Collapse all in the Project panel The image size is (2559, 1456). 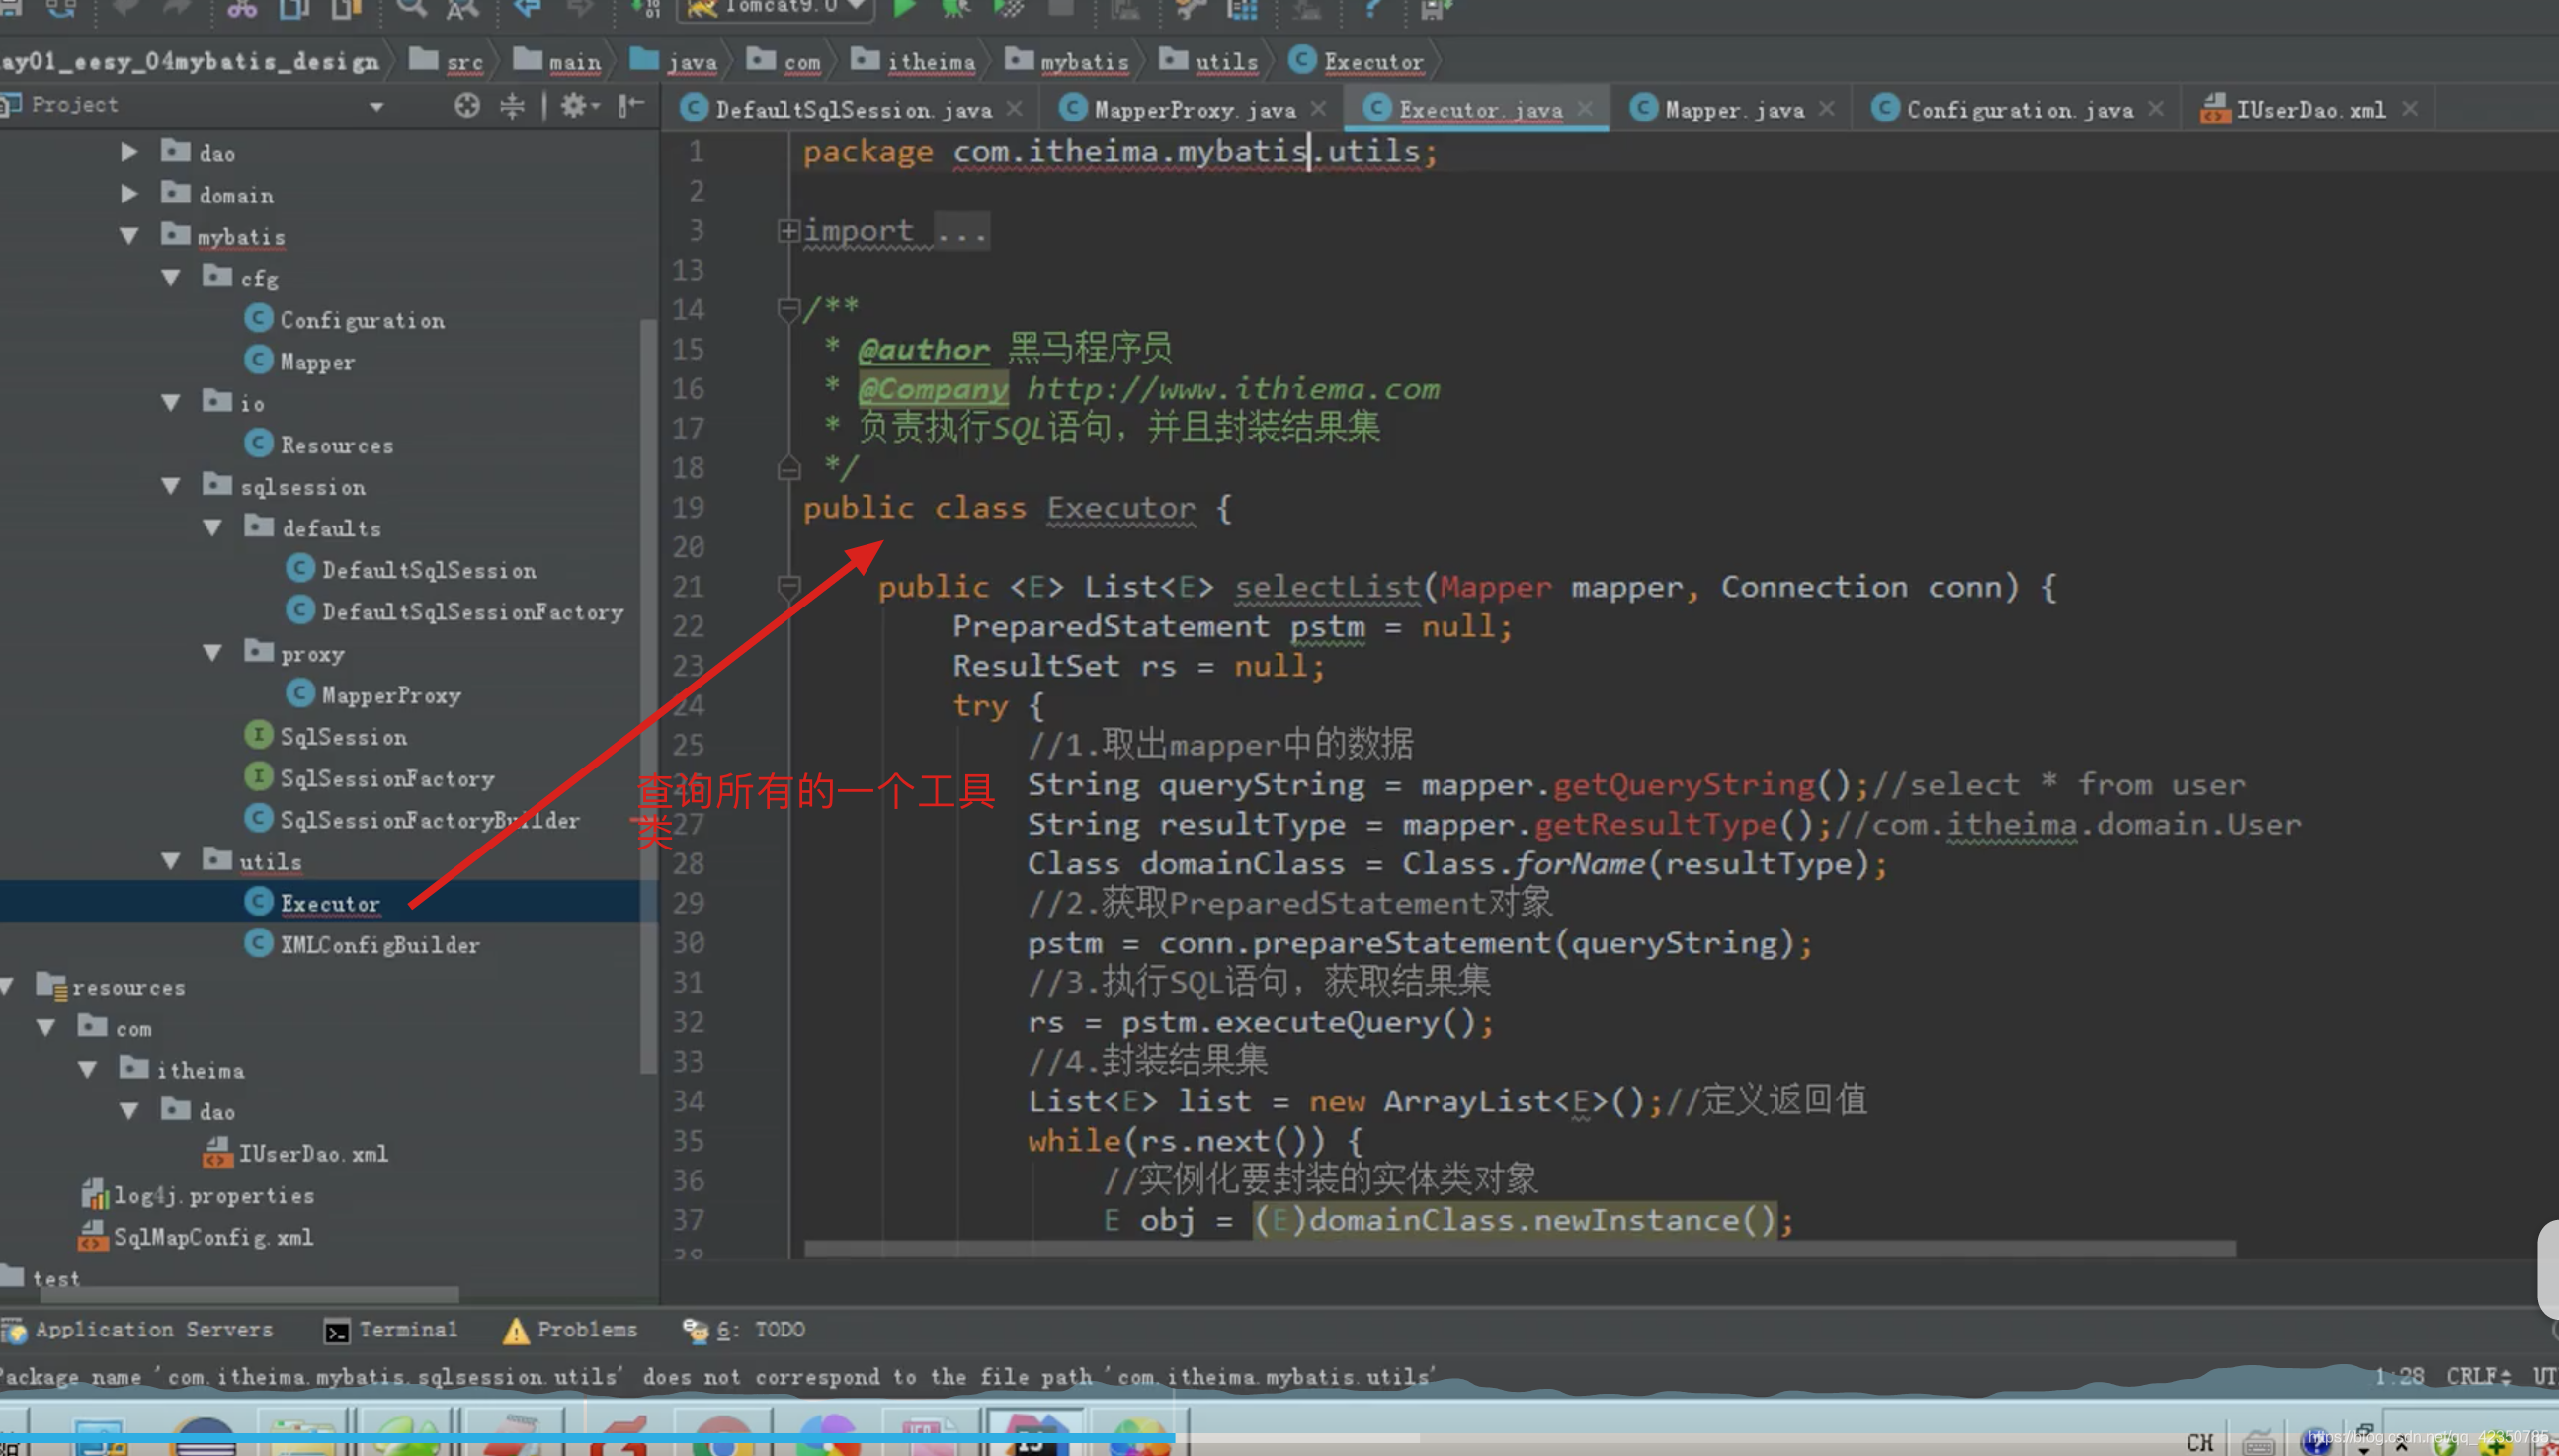512,105
